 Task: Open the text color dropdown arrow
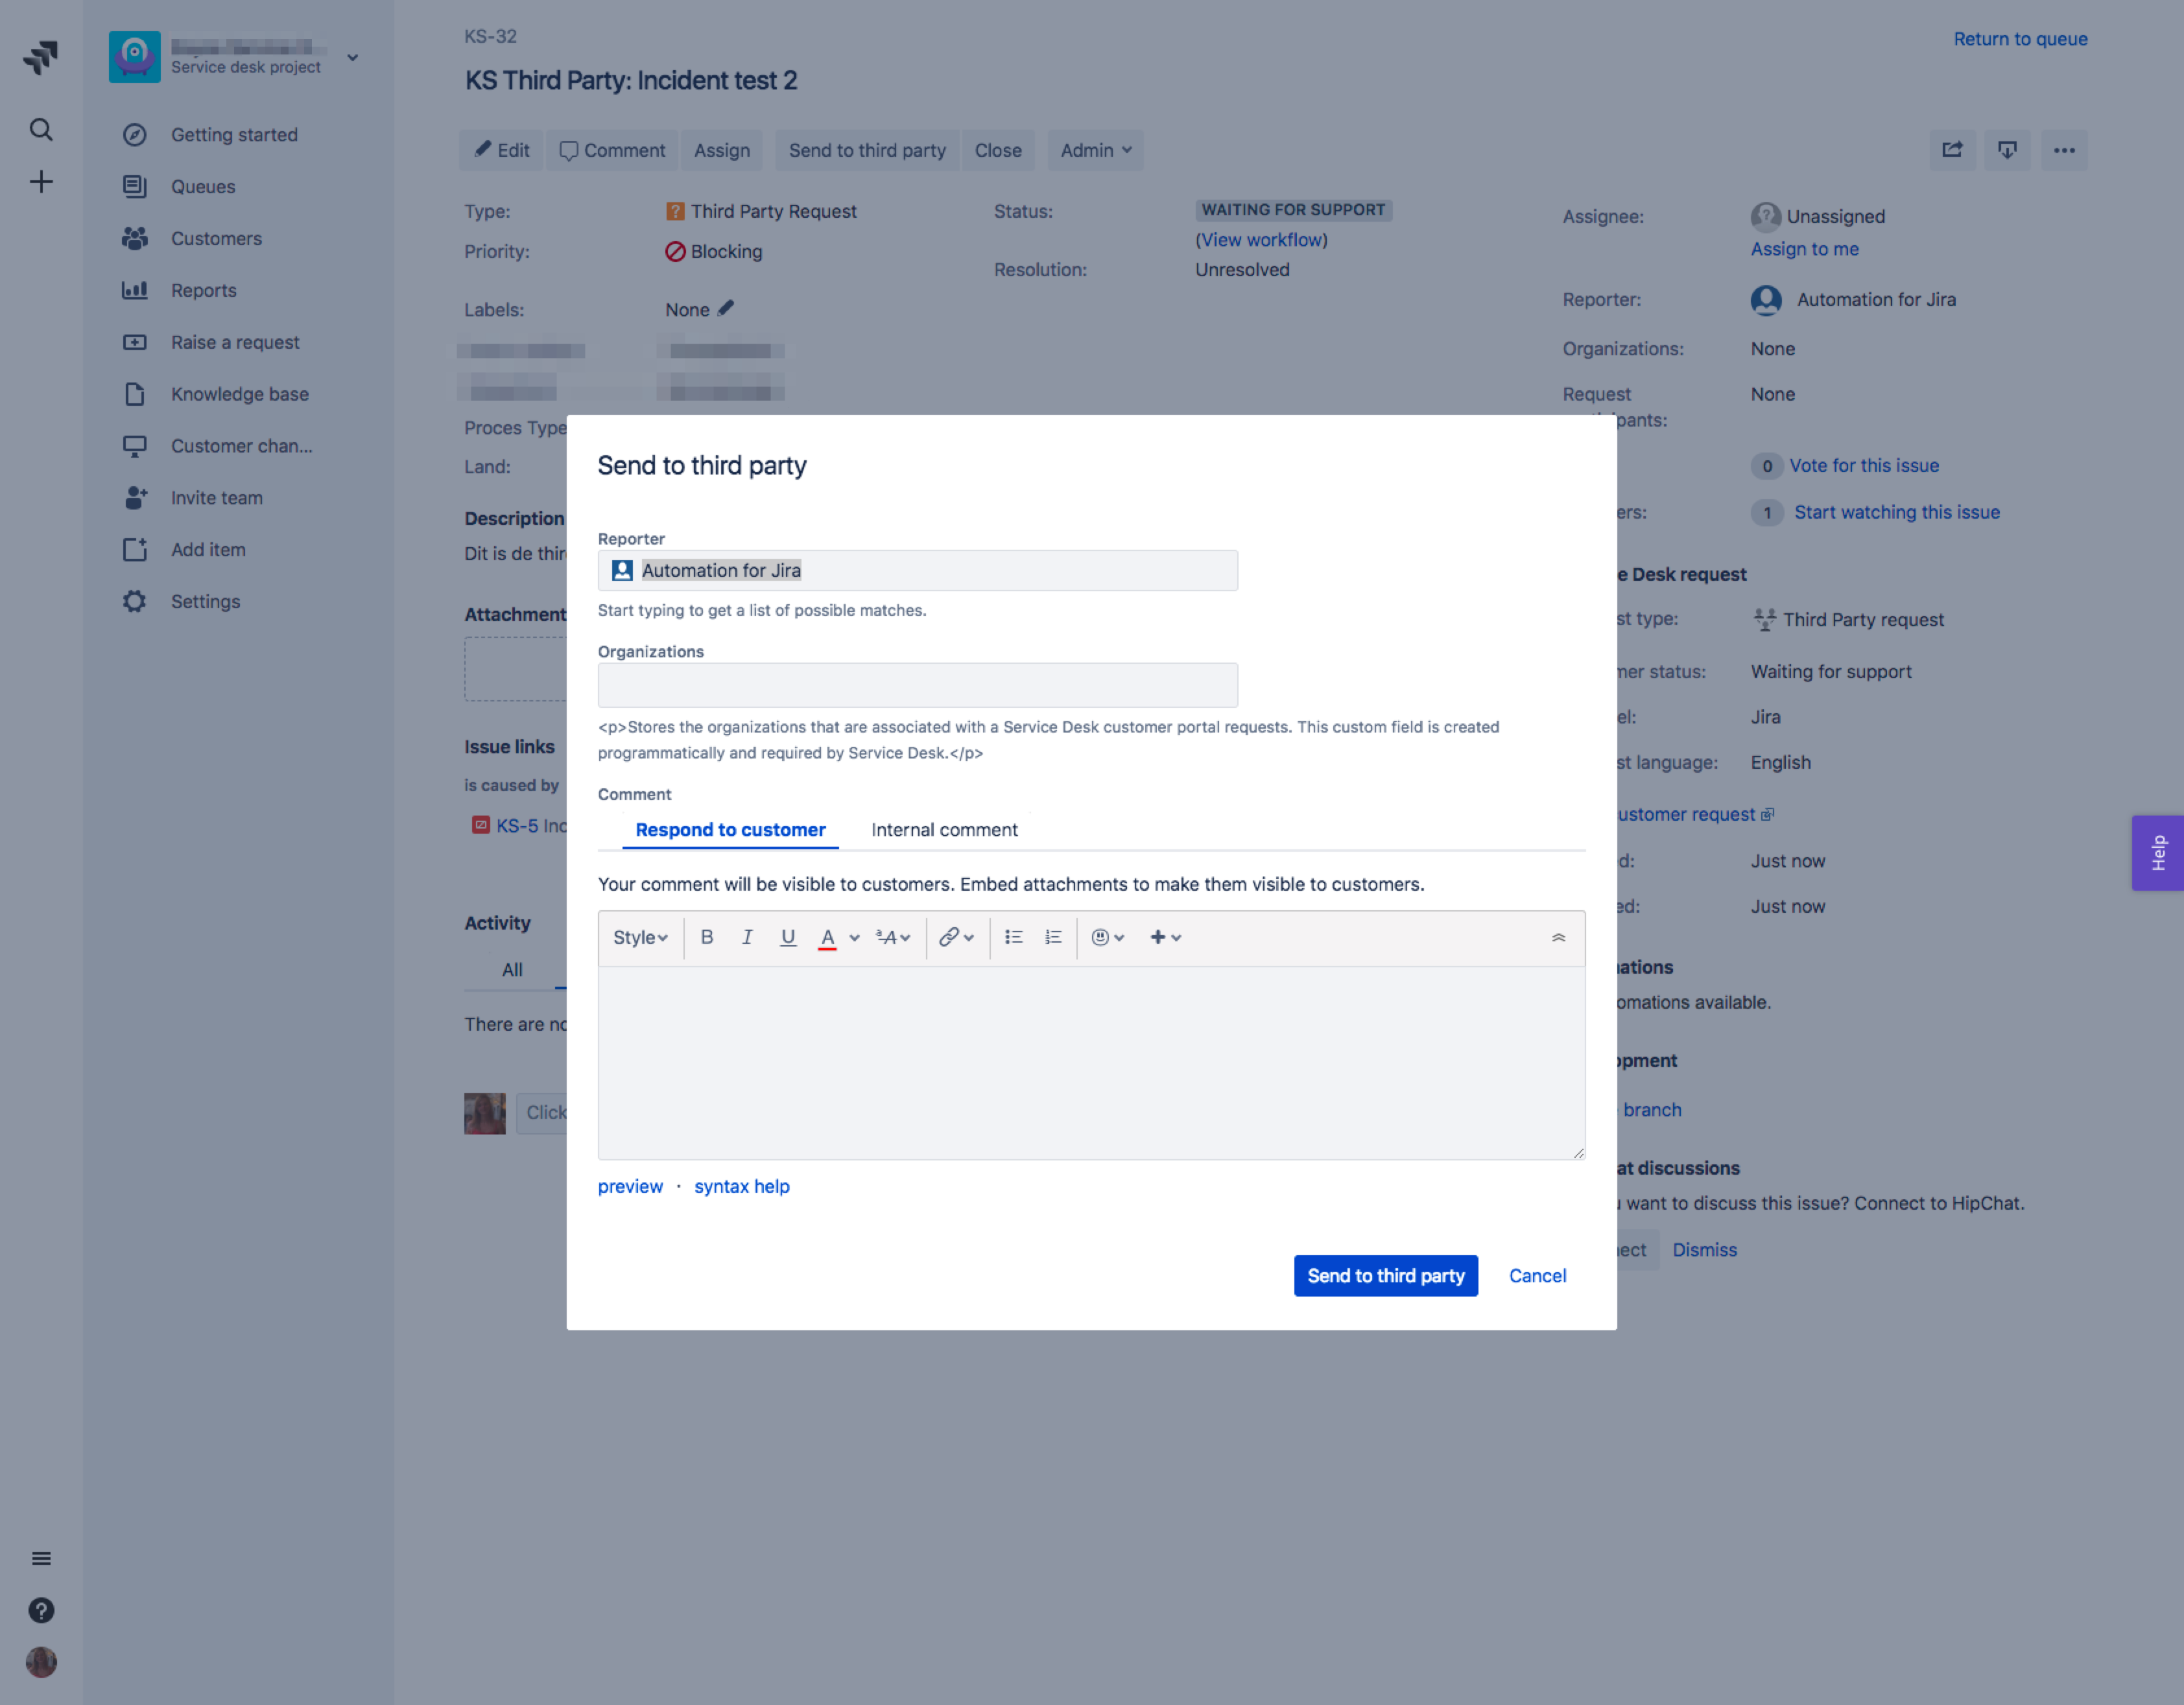[854, 938]
